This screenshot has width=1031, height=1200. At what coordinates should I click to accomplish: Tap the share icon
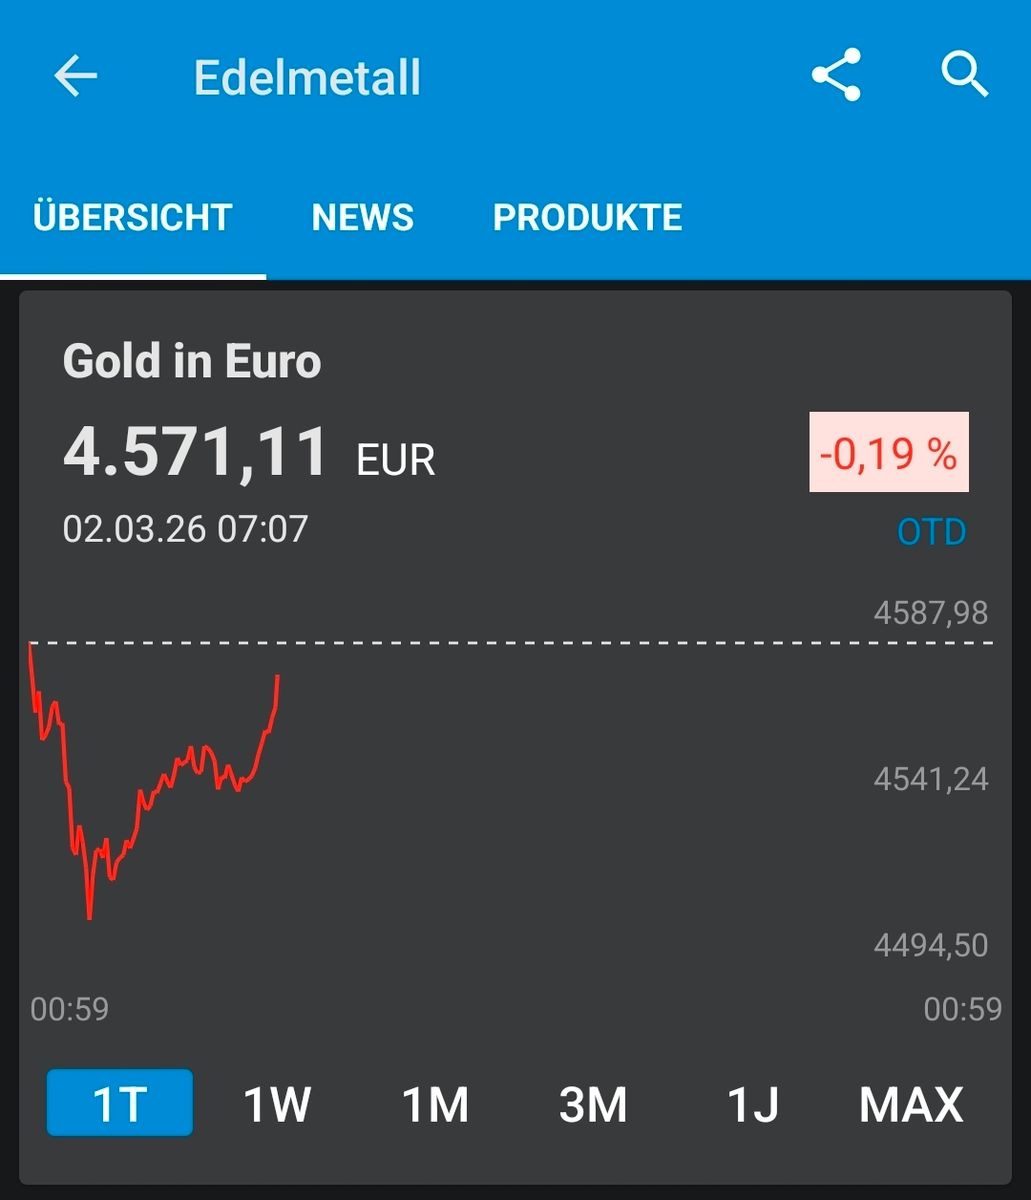(836, 75)
